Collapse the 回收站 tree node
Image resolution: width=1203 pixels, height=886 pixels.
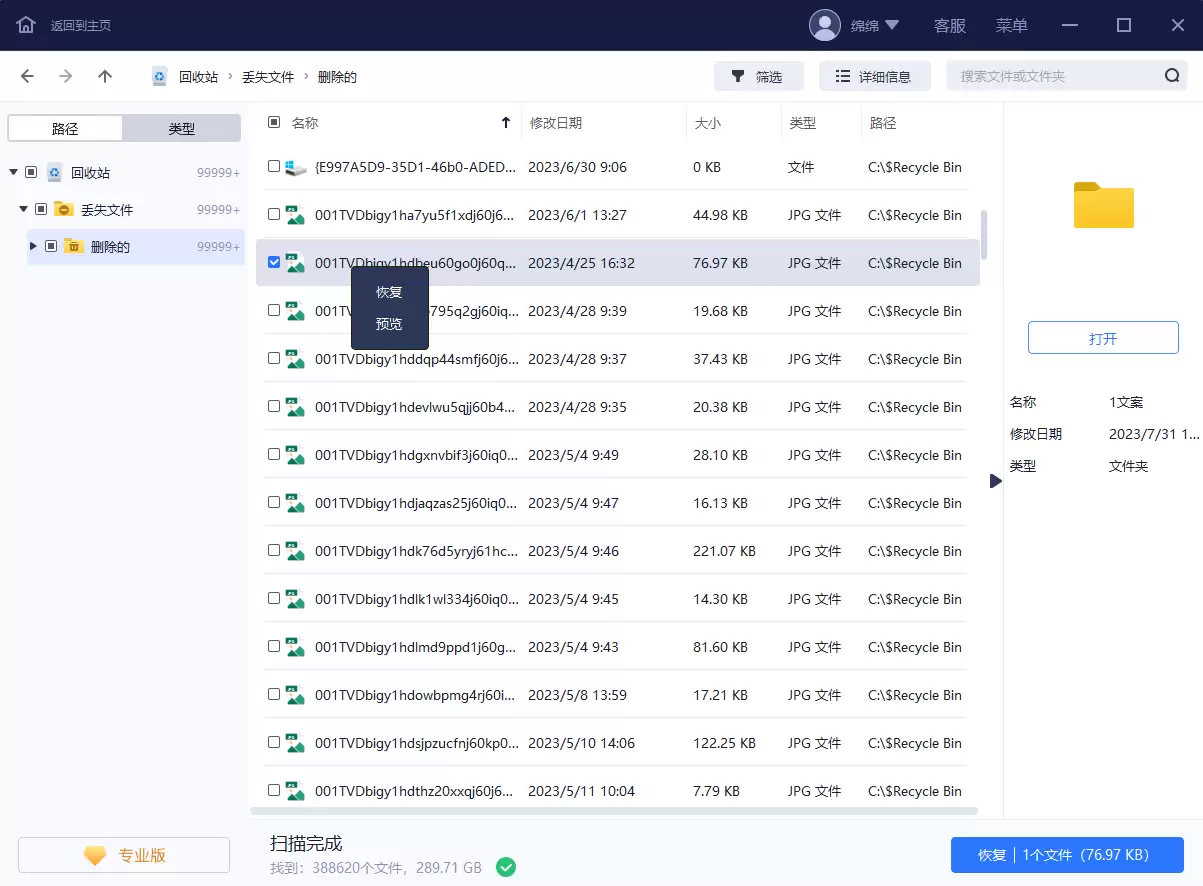pyautogui.click(x=13, y=172)
